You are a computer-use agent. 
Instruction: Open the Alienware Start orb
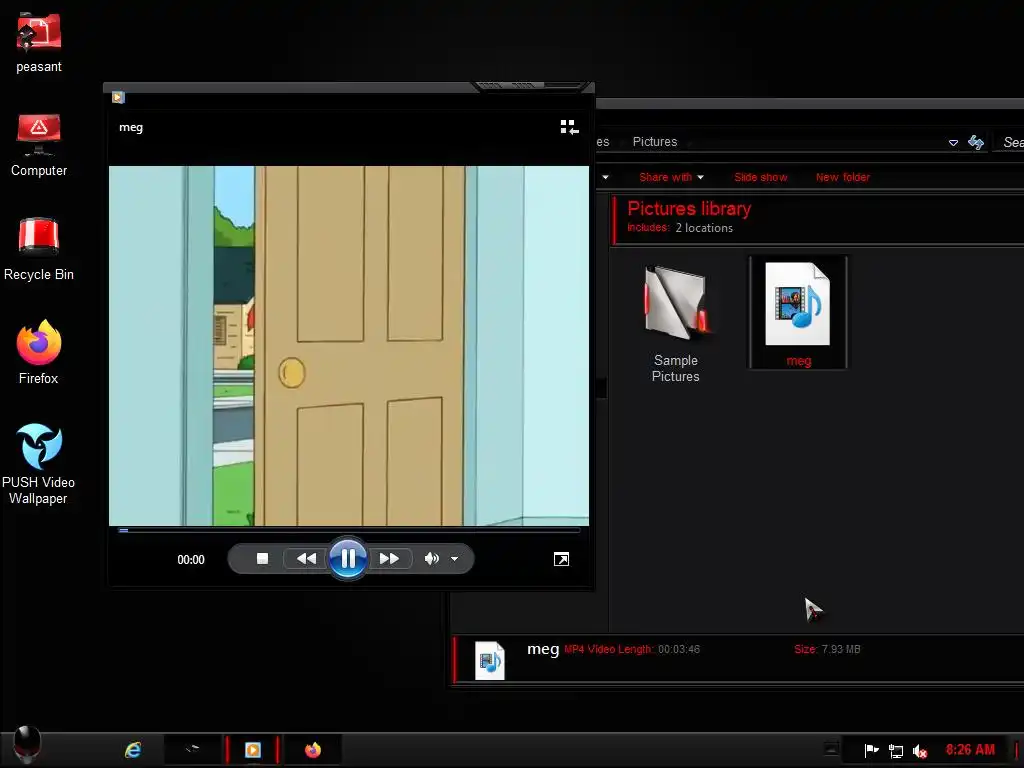(27, 744)
